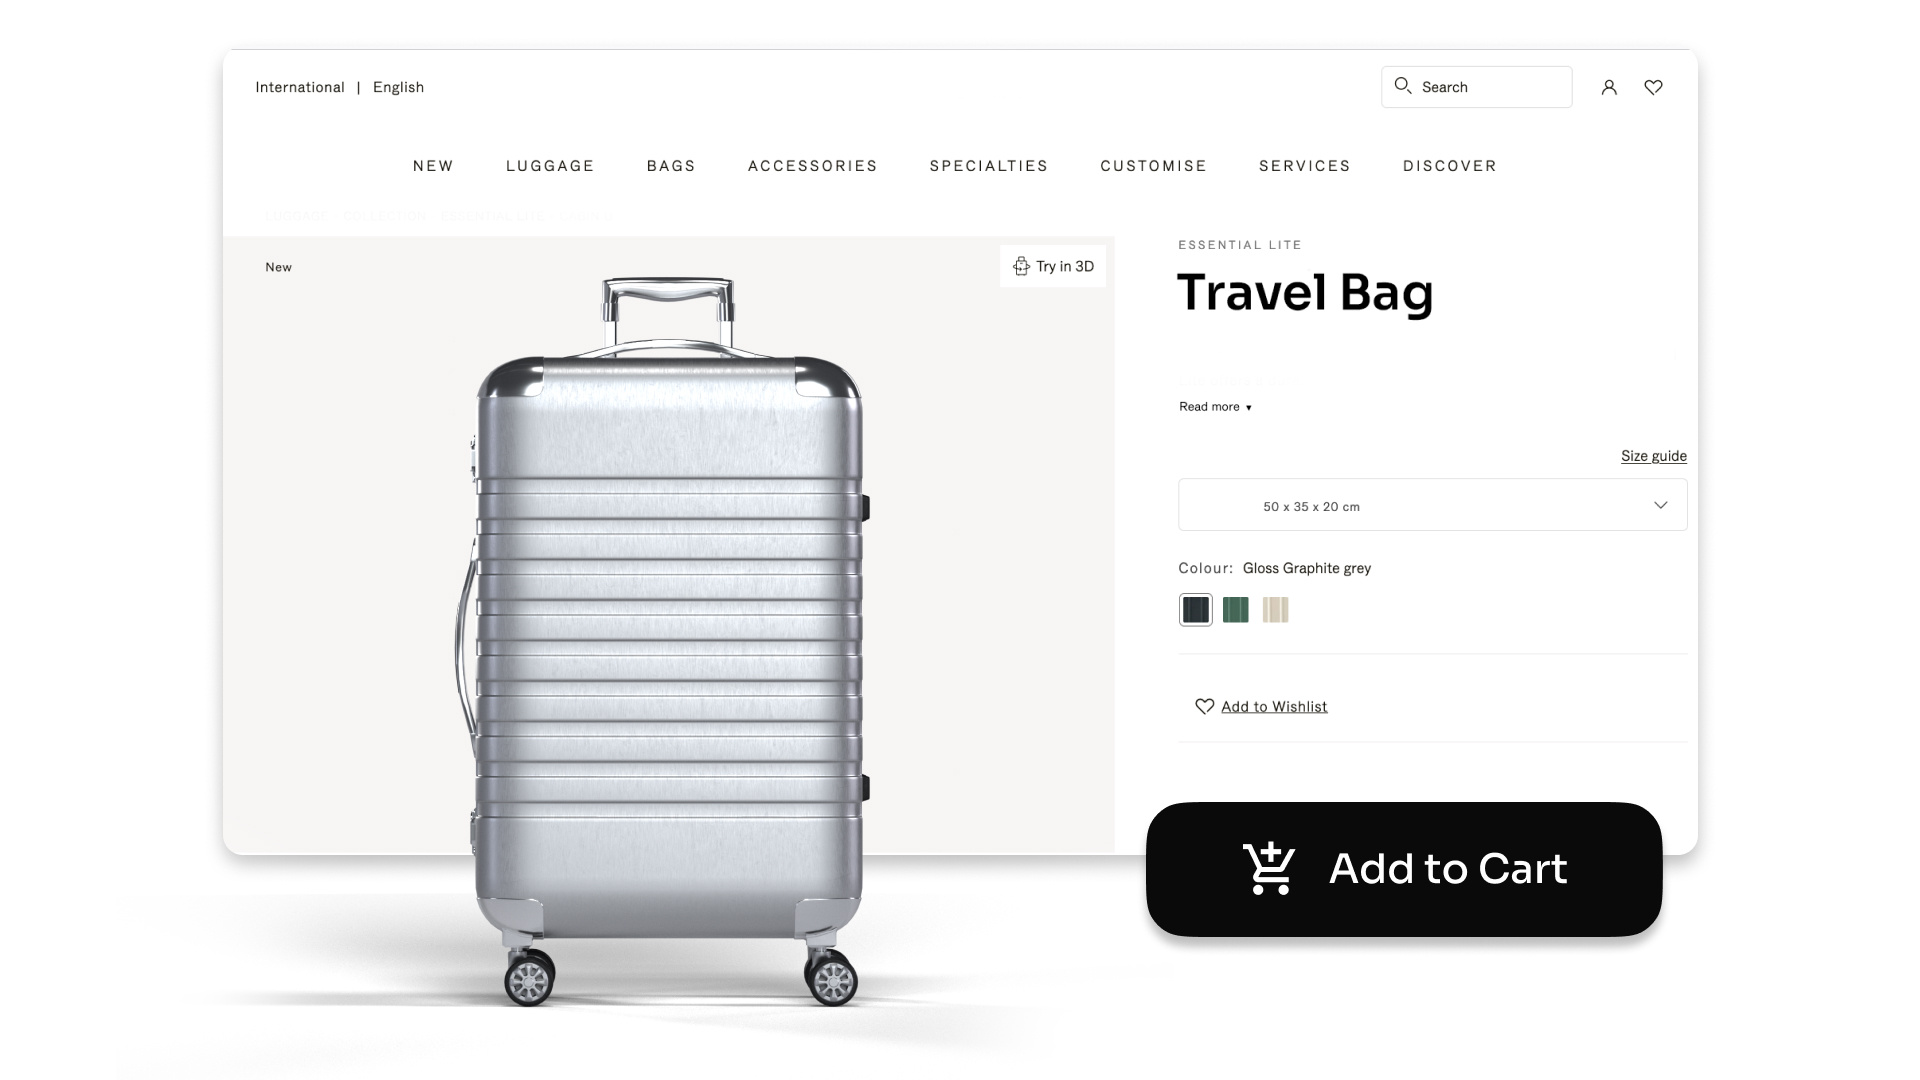Click the user account icon

pyautogui.click(x=1610, y=87)
